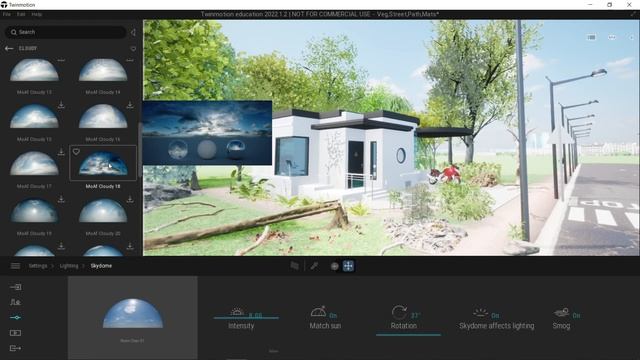640x360 pixels.
Task: Select the MoAf Cloudy 14 thumbnail
Action: pos(103,70)
